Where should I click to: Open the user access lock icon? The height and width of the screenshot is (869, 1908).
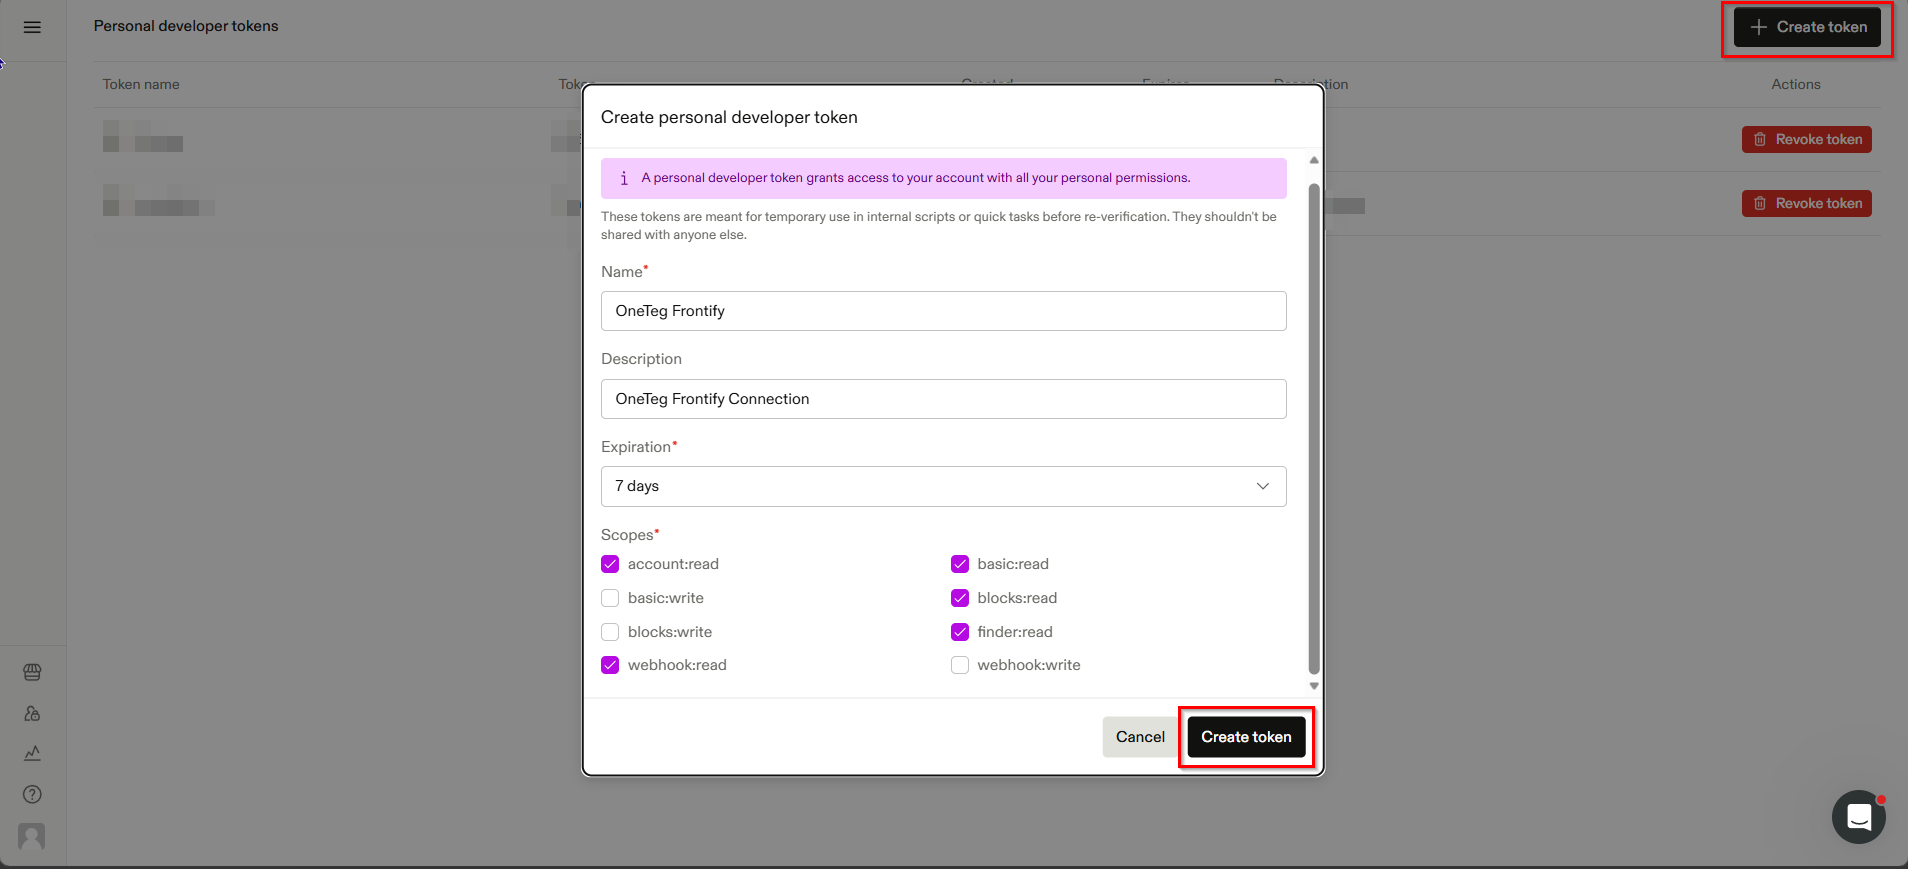point(32,714)
